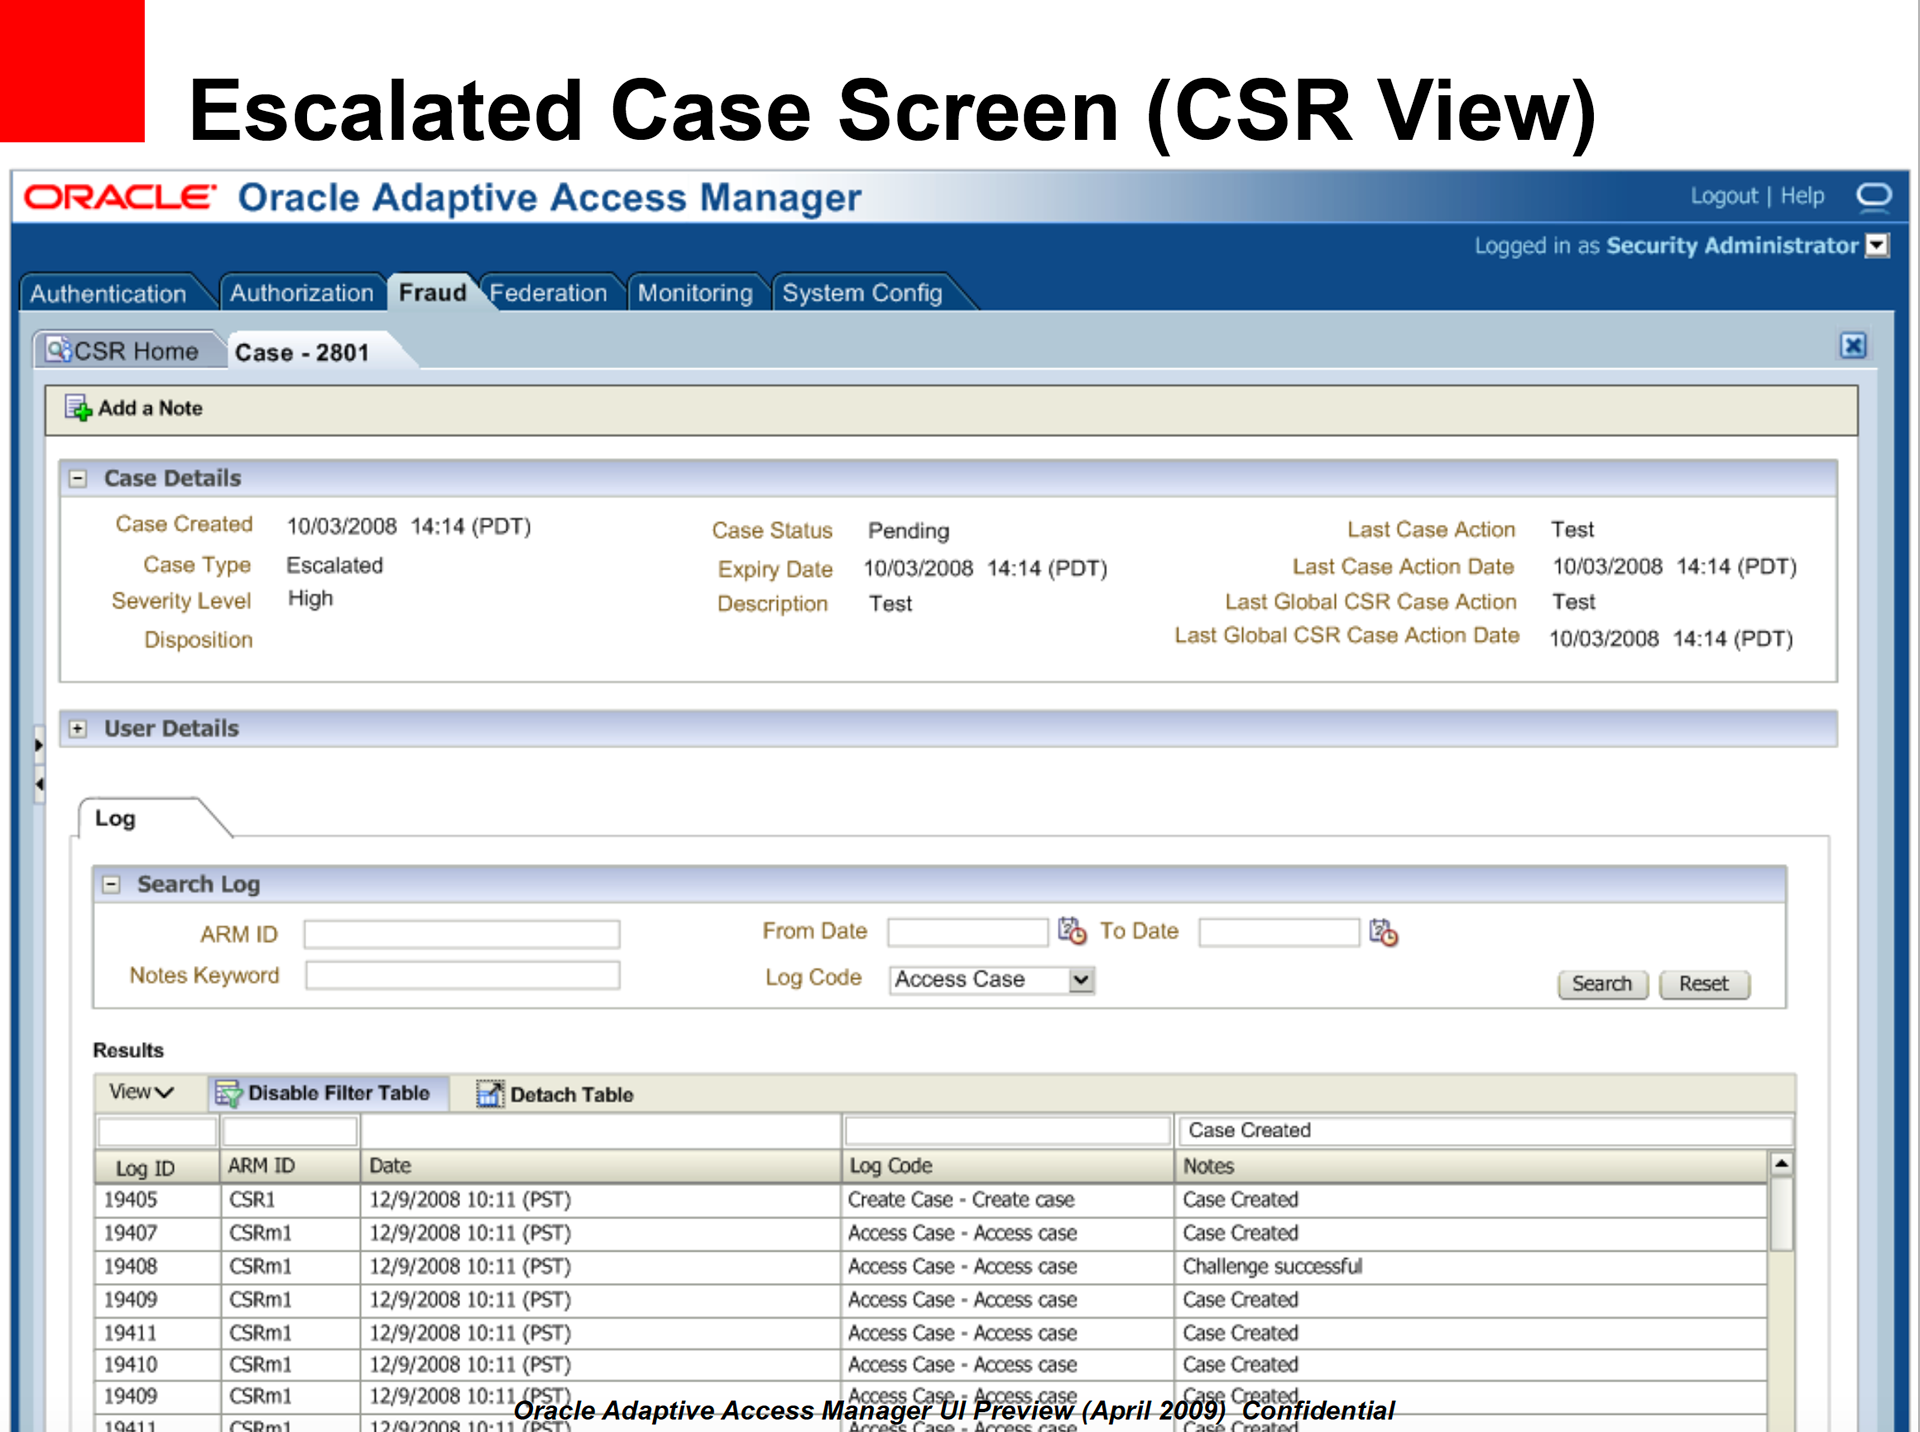Click Add a Note button
Screen dimensions: 1920x1432
tap(134, 408)
